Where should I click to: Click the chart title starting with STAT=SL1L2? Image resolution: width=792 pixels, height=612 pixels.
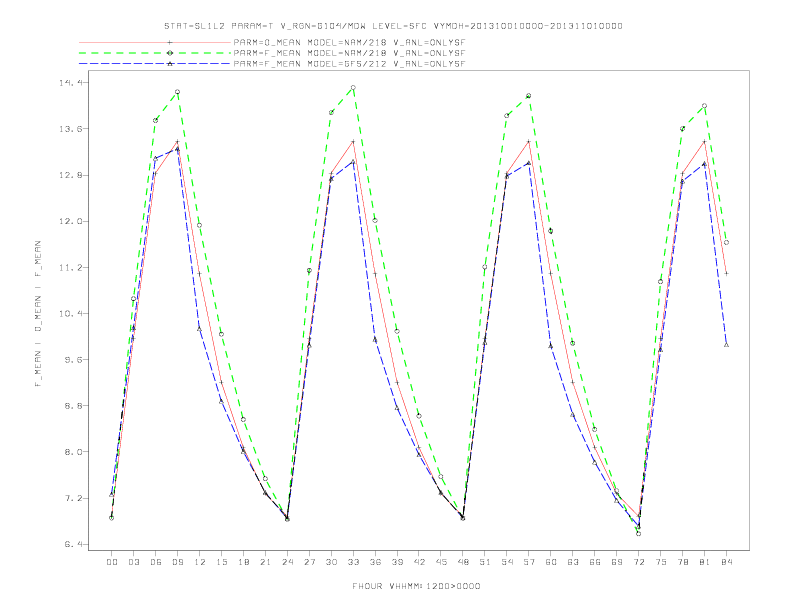tap(393, 26)
